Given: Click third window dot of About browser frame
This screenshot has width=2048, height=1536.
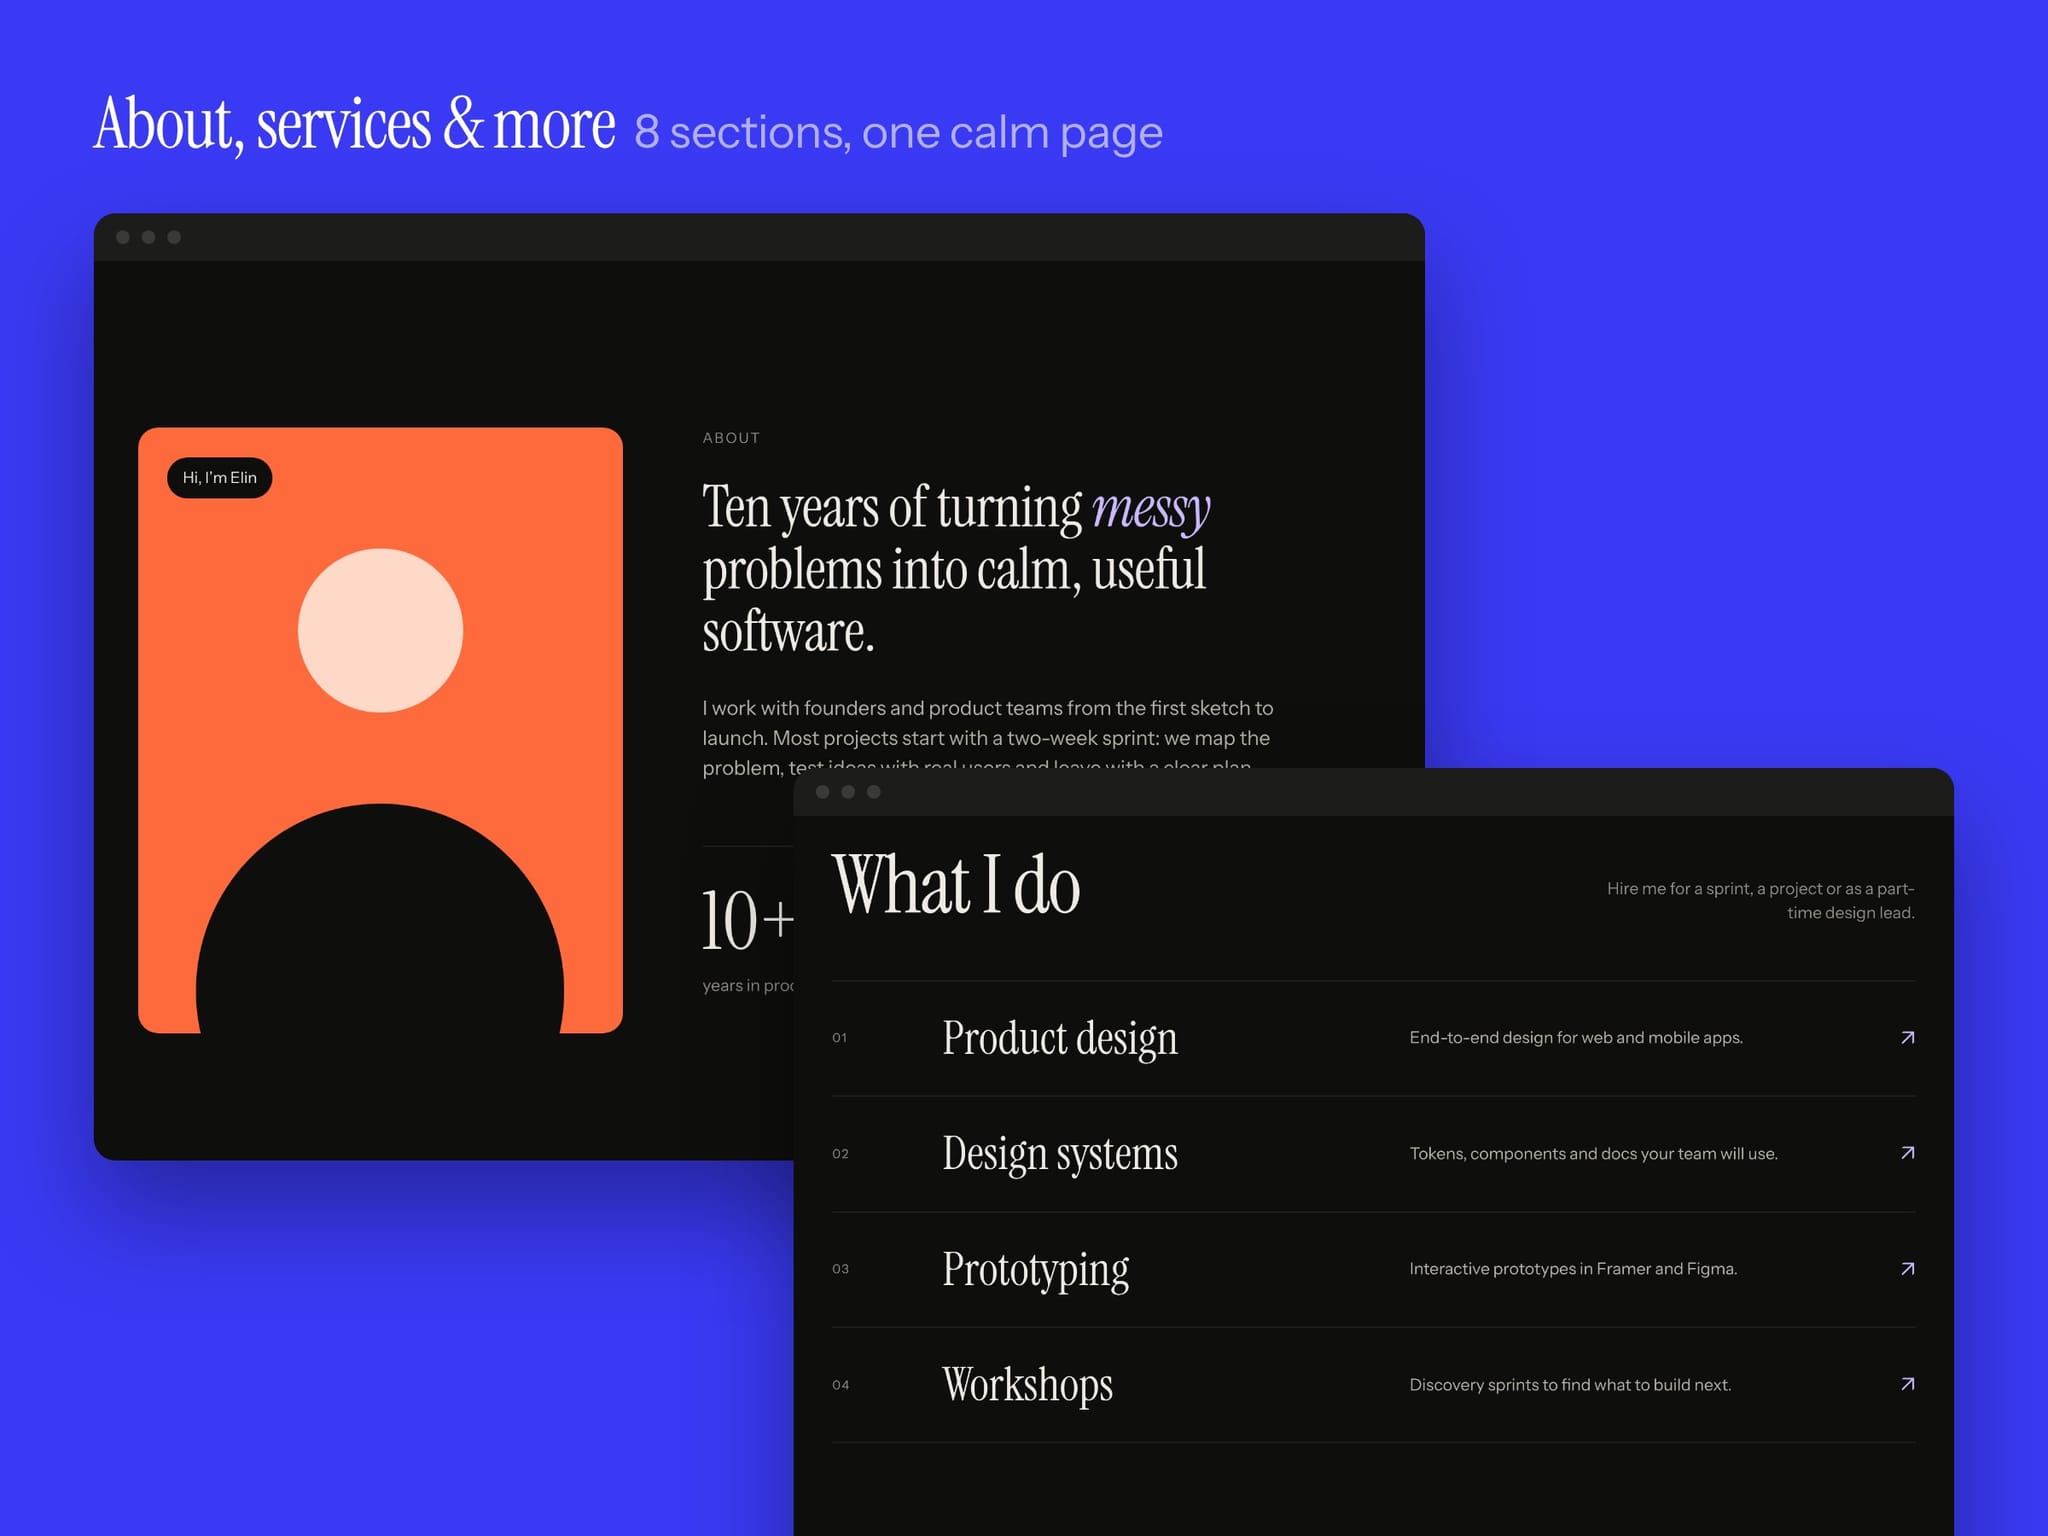Looking at the screenshot, I should point(174,237).
